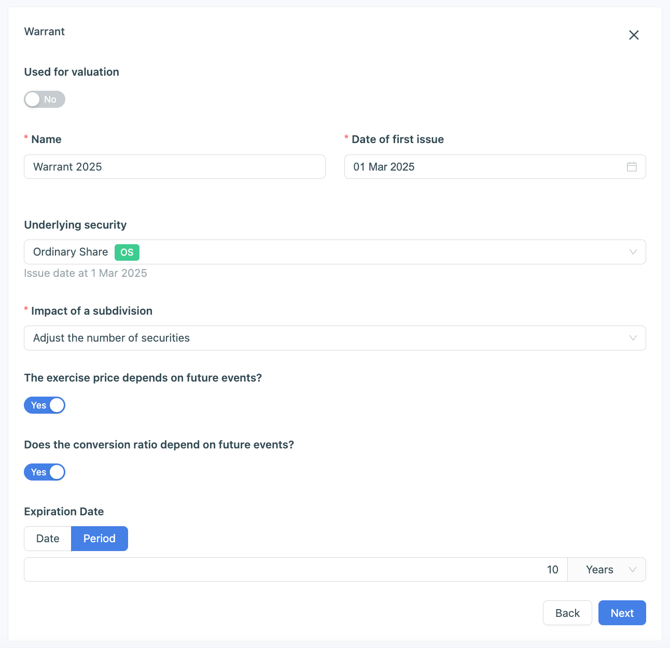Screen dimensions: 670x648
Task: Turn off conversion ratio future events toggle
Action: [x=45, y=472]
